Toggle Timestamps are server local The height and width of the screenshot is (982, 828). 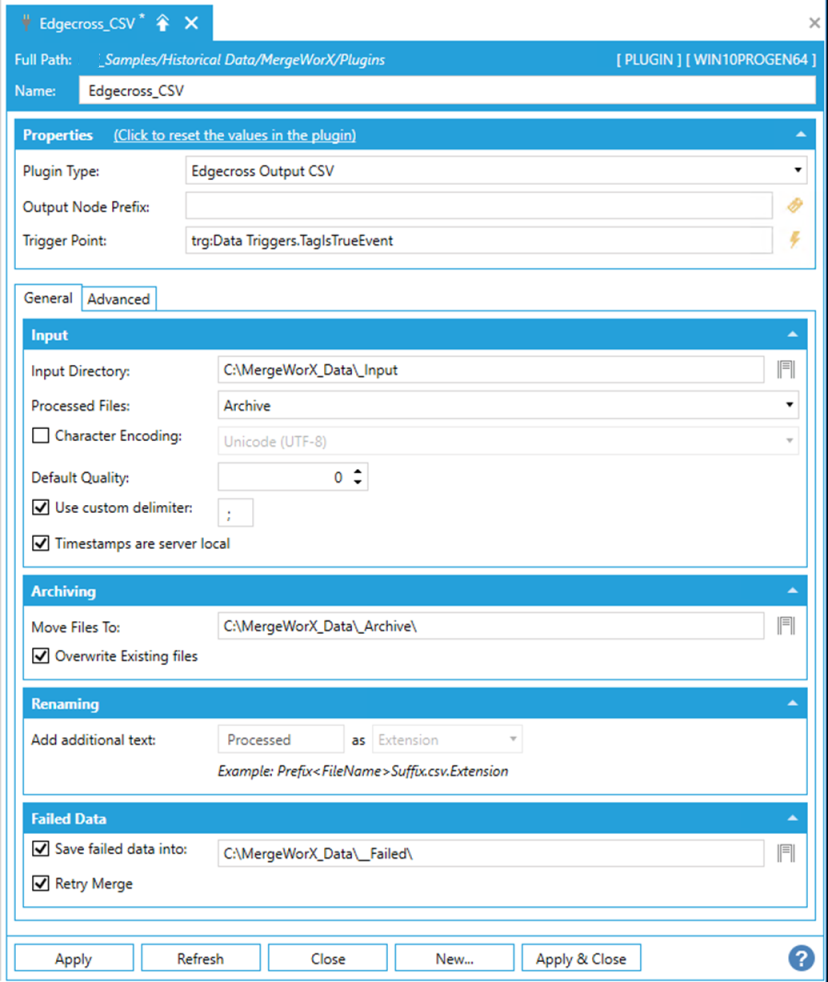[x=41, y=543]
